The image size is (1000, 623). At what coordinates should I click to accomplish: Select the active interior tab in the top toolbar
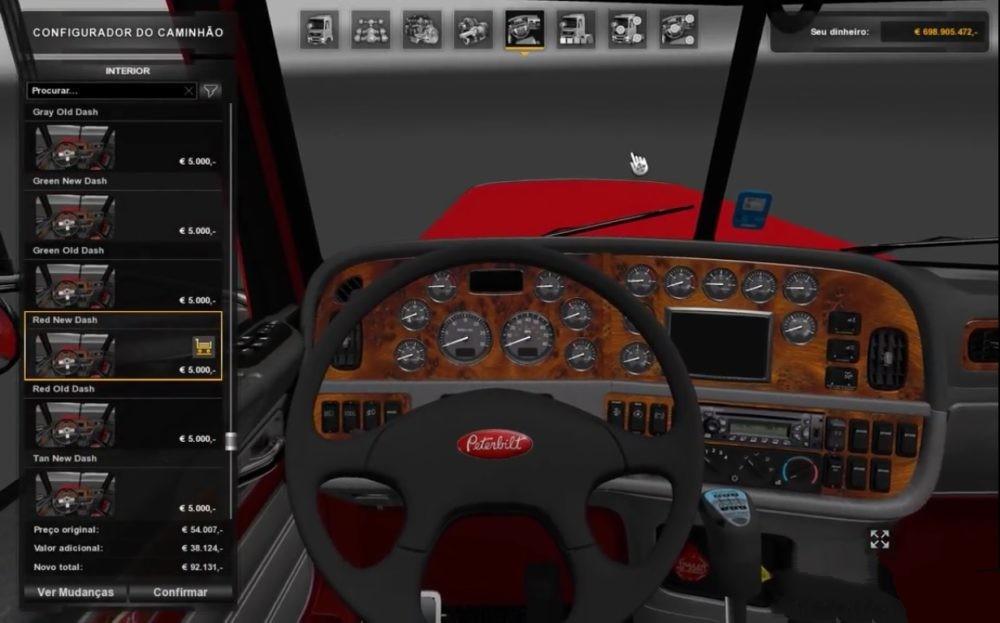(x=525, y=29)
